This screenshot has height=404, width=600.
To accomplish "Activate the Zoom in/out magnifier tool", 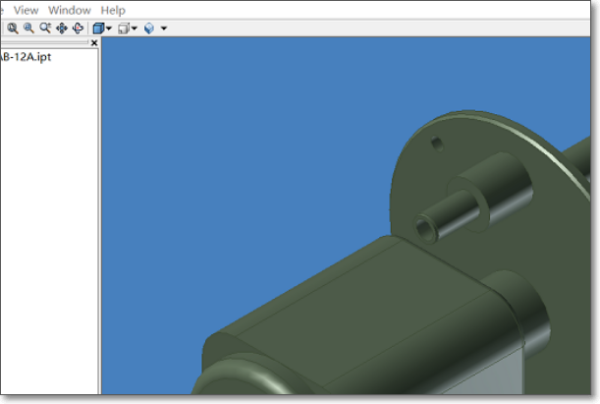I will tap(45, 28).
